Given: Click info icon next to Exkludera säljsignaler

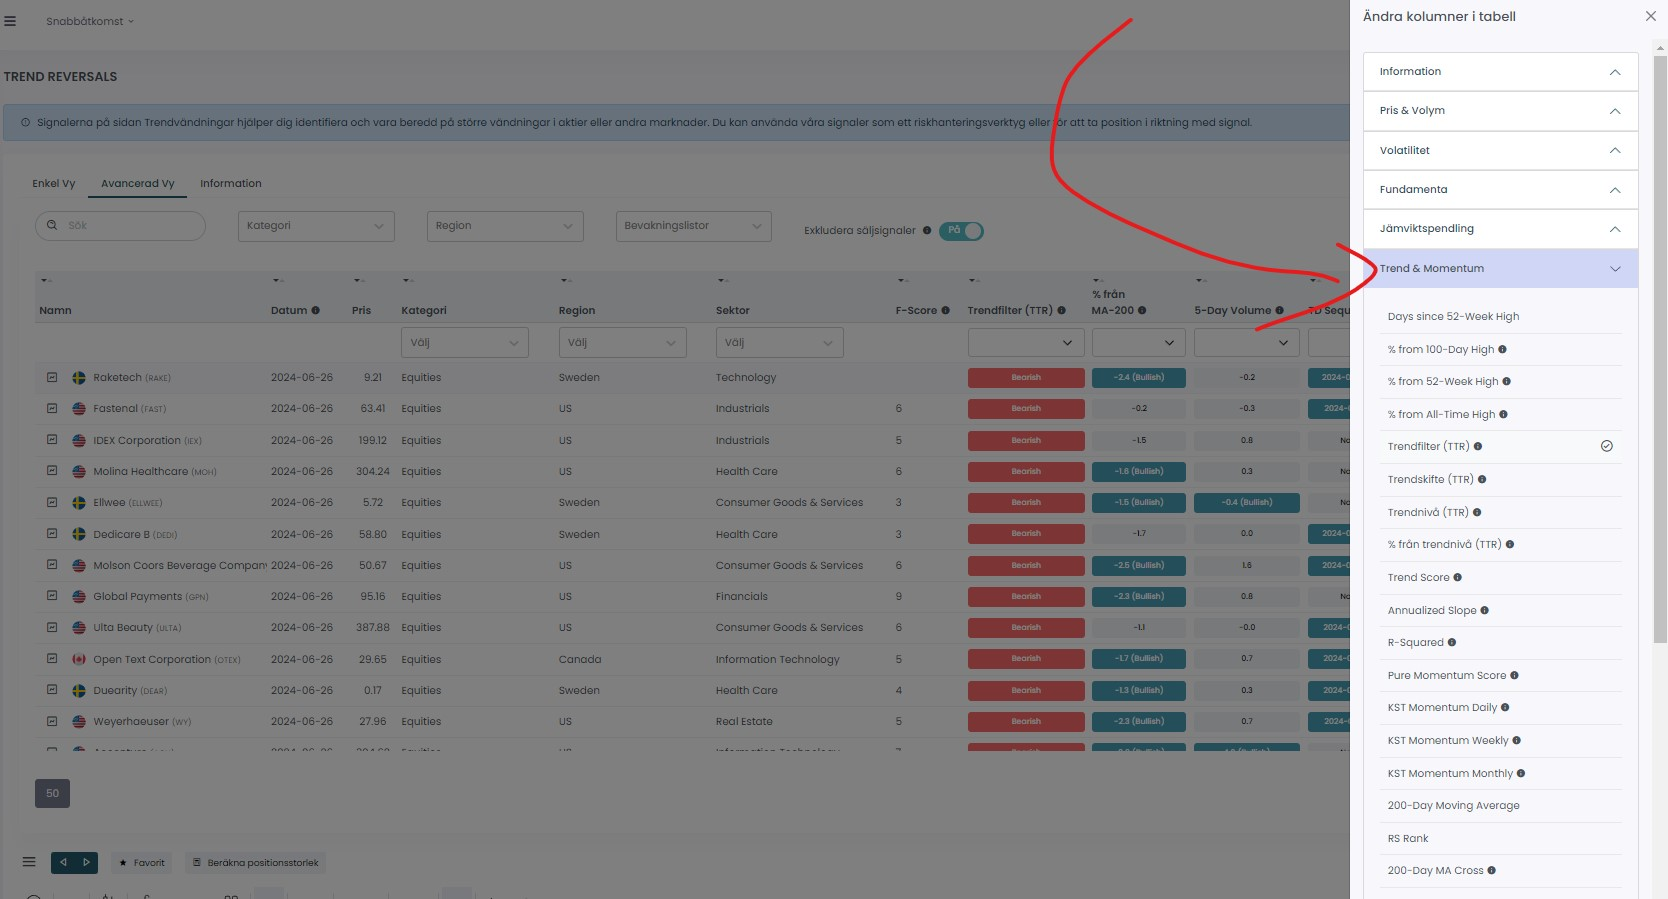Looking at the screenshot, I should click(927, 230).
